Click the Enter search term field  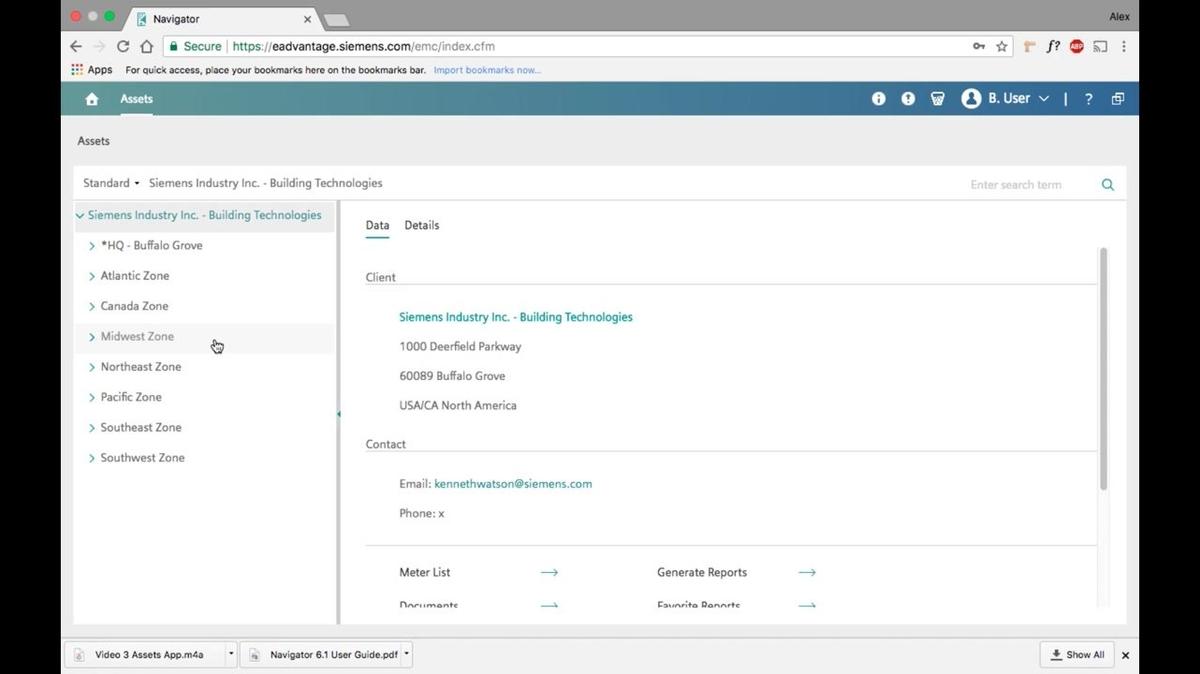click(x=1030, y=184)
